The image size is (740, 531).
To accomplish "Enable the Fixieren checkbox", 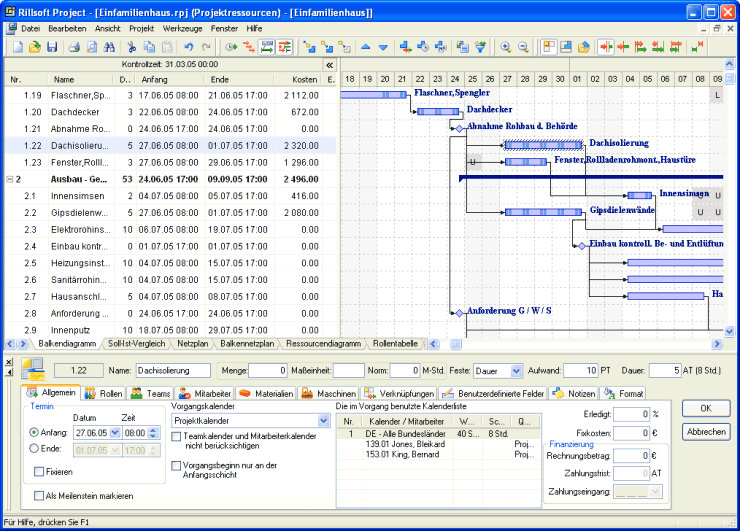I will coord(39,472).
